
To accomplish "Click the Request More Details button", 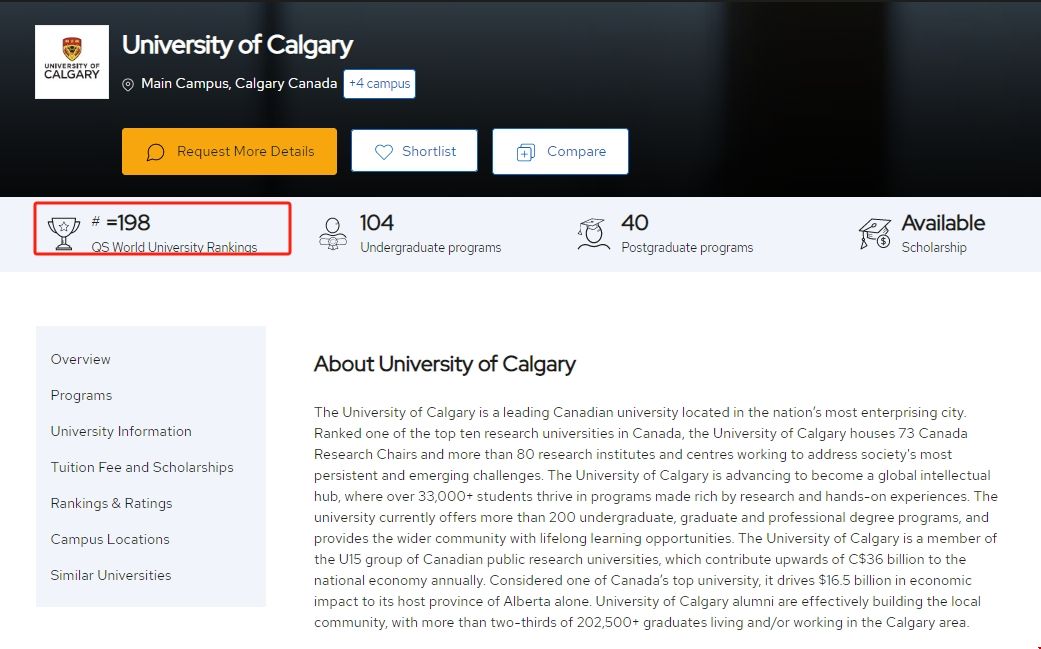I will coord(229,152).
